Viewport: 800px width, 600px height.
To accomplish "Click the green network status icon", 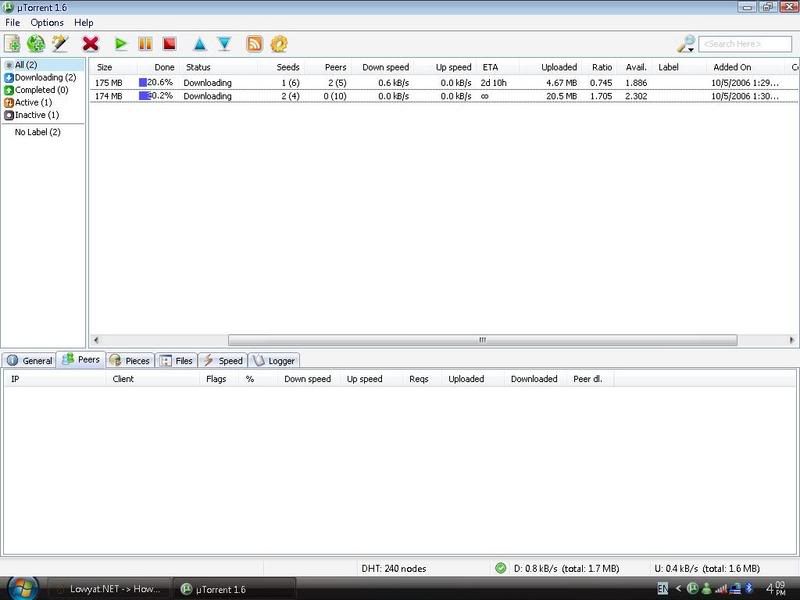I will [x=501, y=568].
